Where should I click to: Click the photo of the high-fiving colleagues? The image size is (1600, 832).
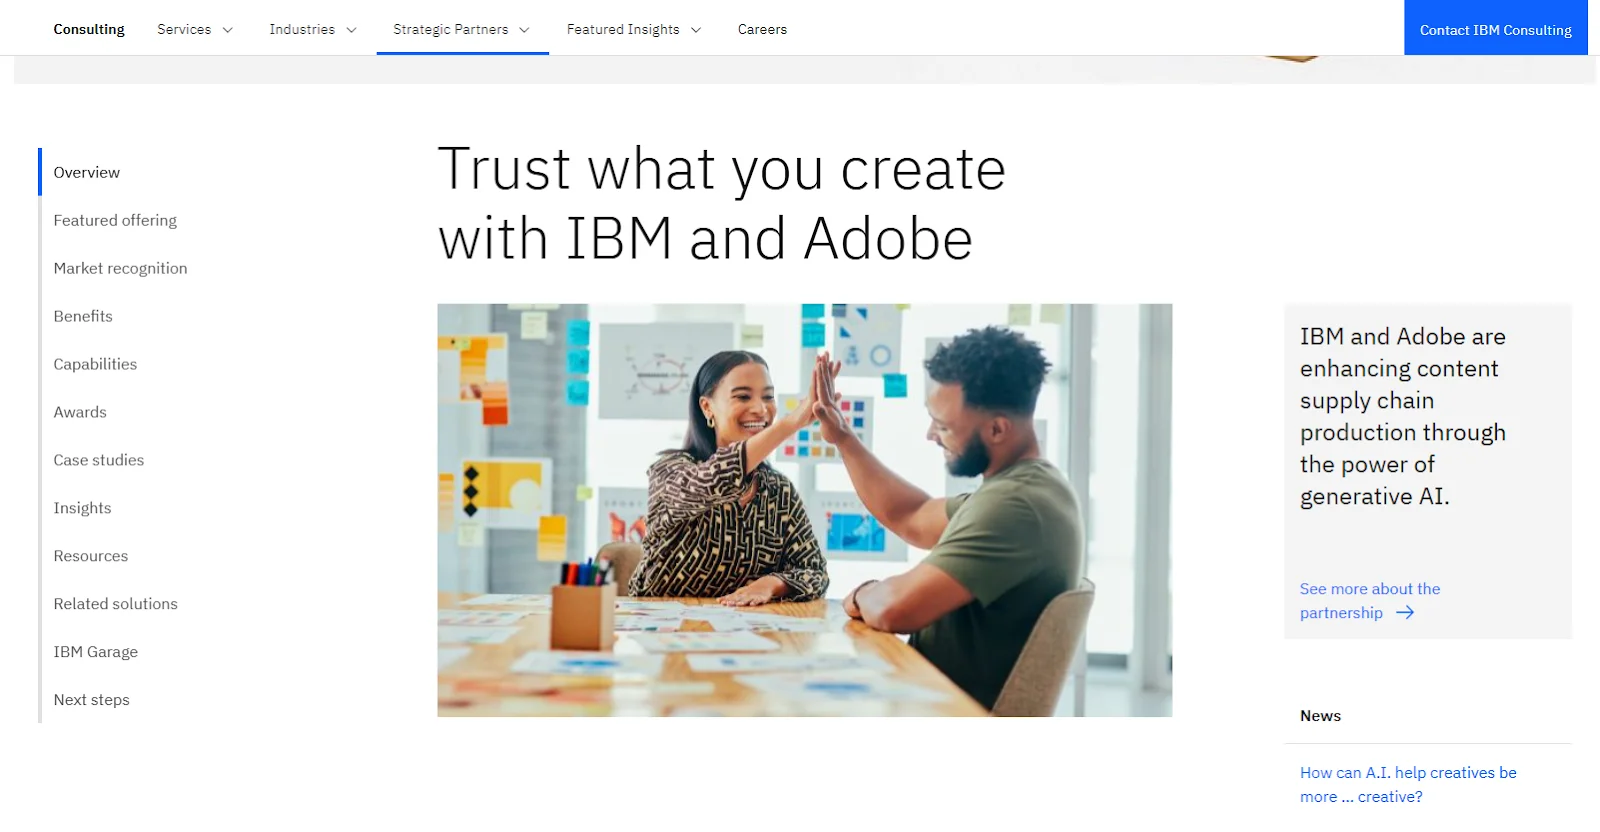coord(803,510)
